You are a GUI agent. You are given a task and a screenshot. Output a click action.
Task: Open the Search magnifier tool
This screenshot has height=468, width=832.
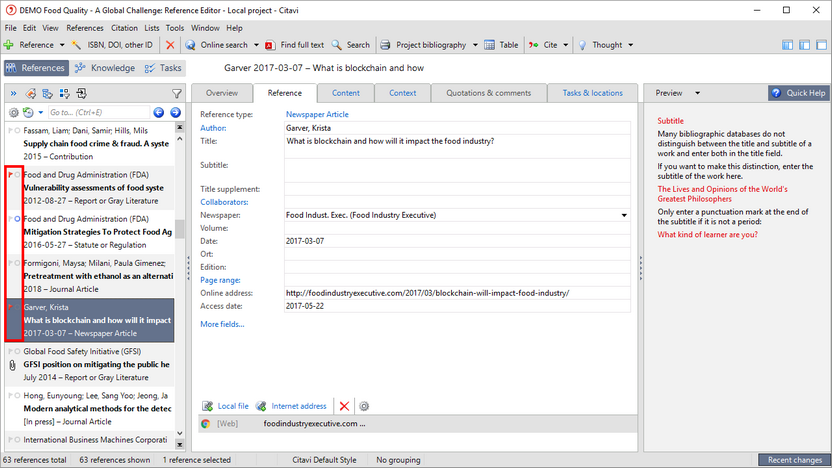[x=350, y=45]
